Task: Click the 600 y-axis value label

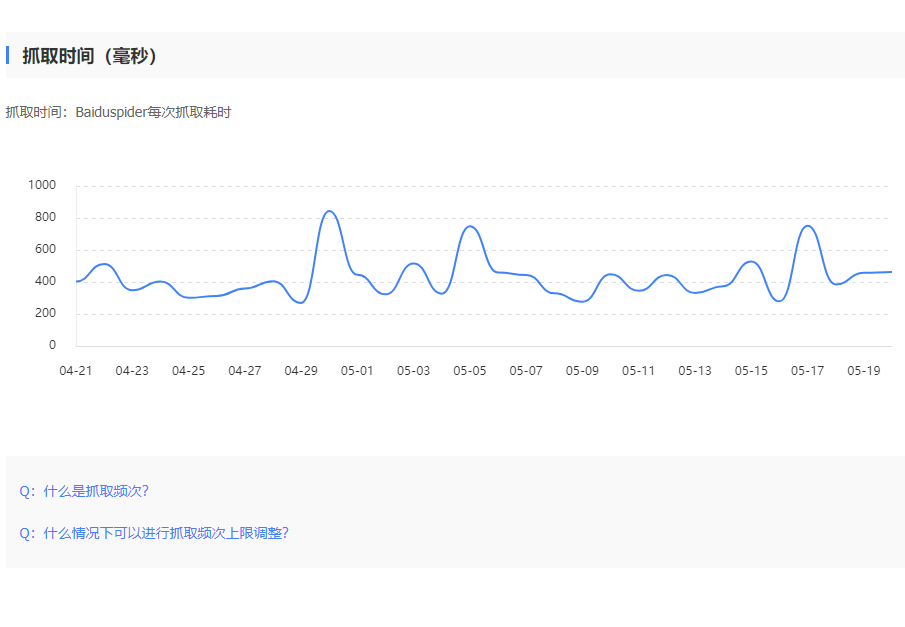Action: 46,249
